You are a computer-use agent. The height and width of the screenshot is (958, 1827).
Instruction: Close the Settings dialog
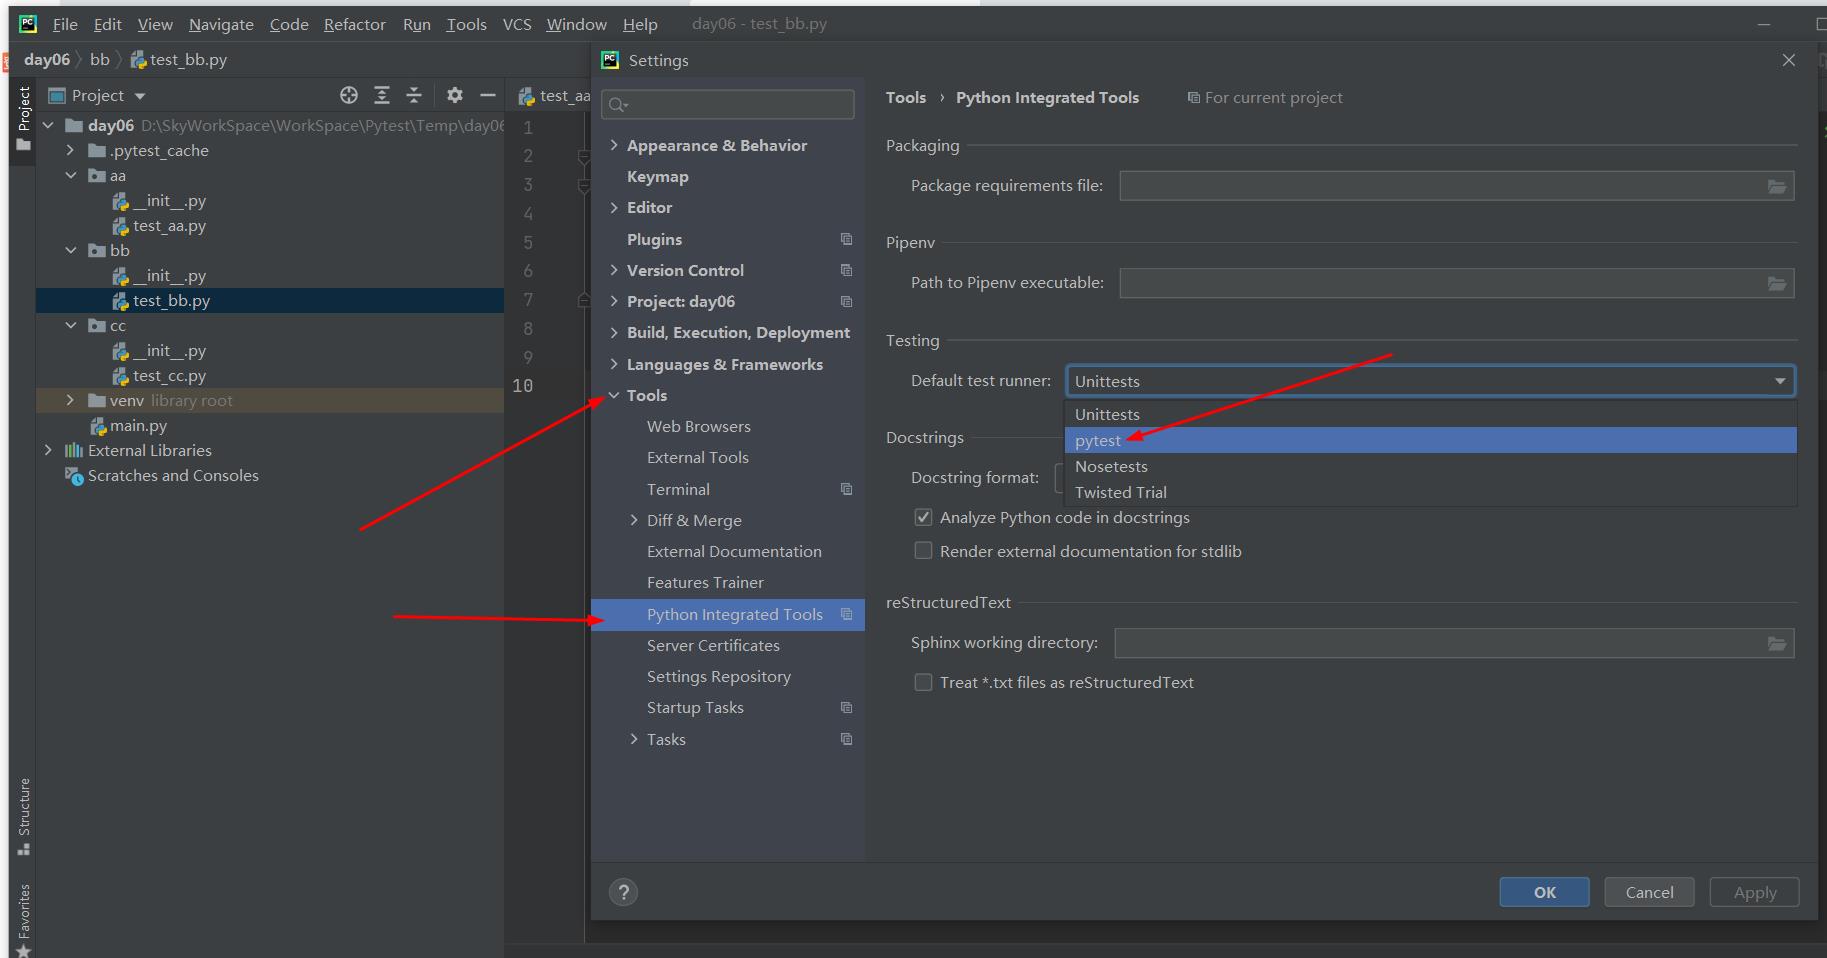[x=1788, y=60]
